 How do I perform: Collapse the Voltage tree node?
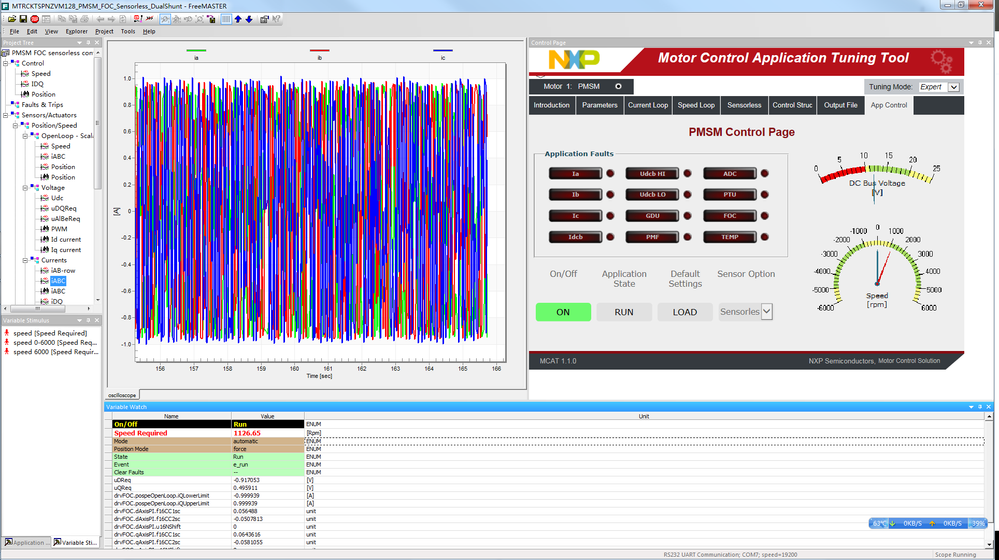25,188
